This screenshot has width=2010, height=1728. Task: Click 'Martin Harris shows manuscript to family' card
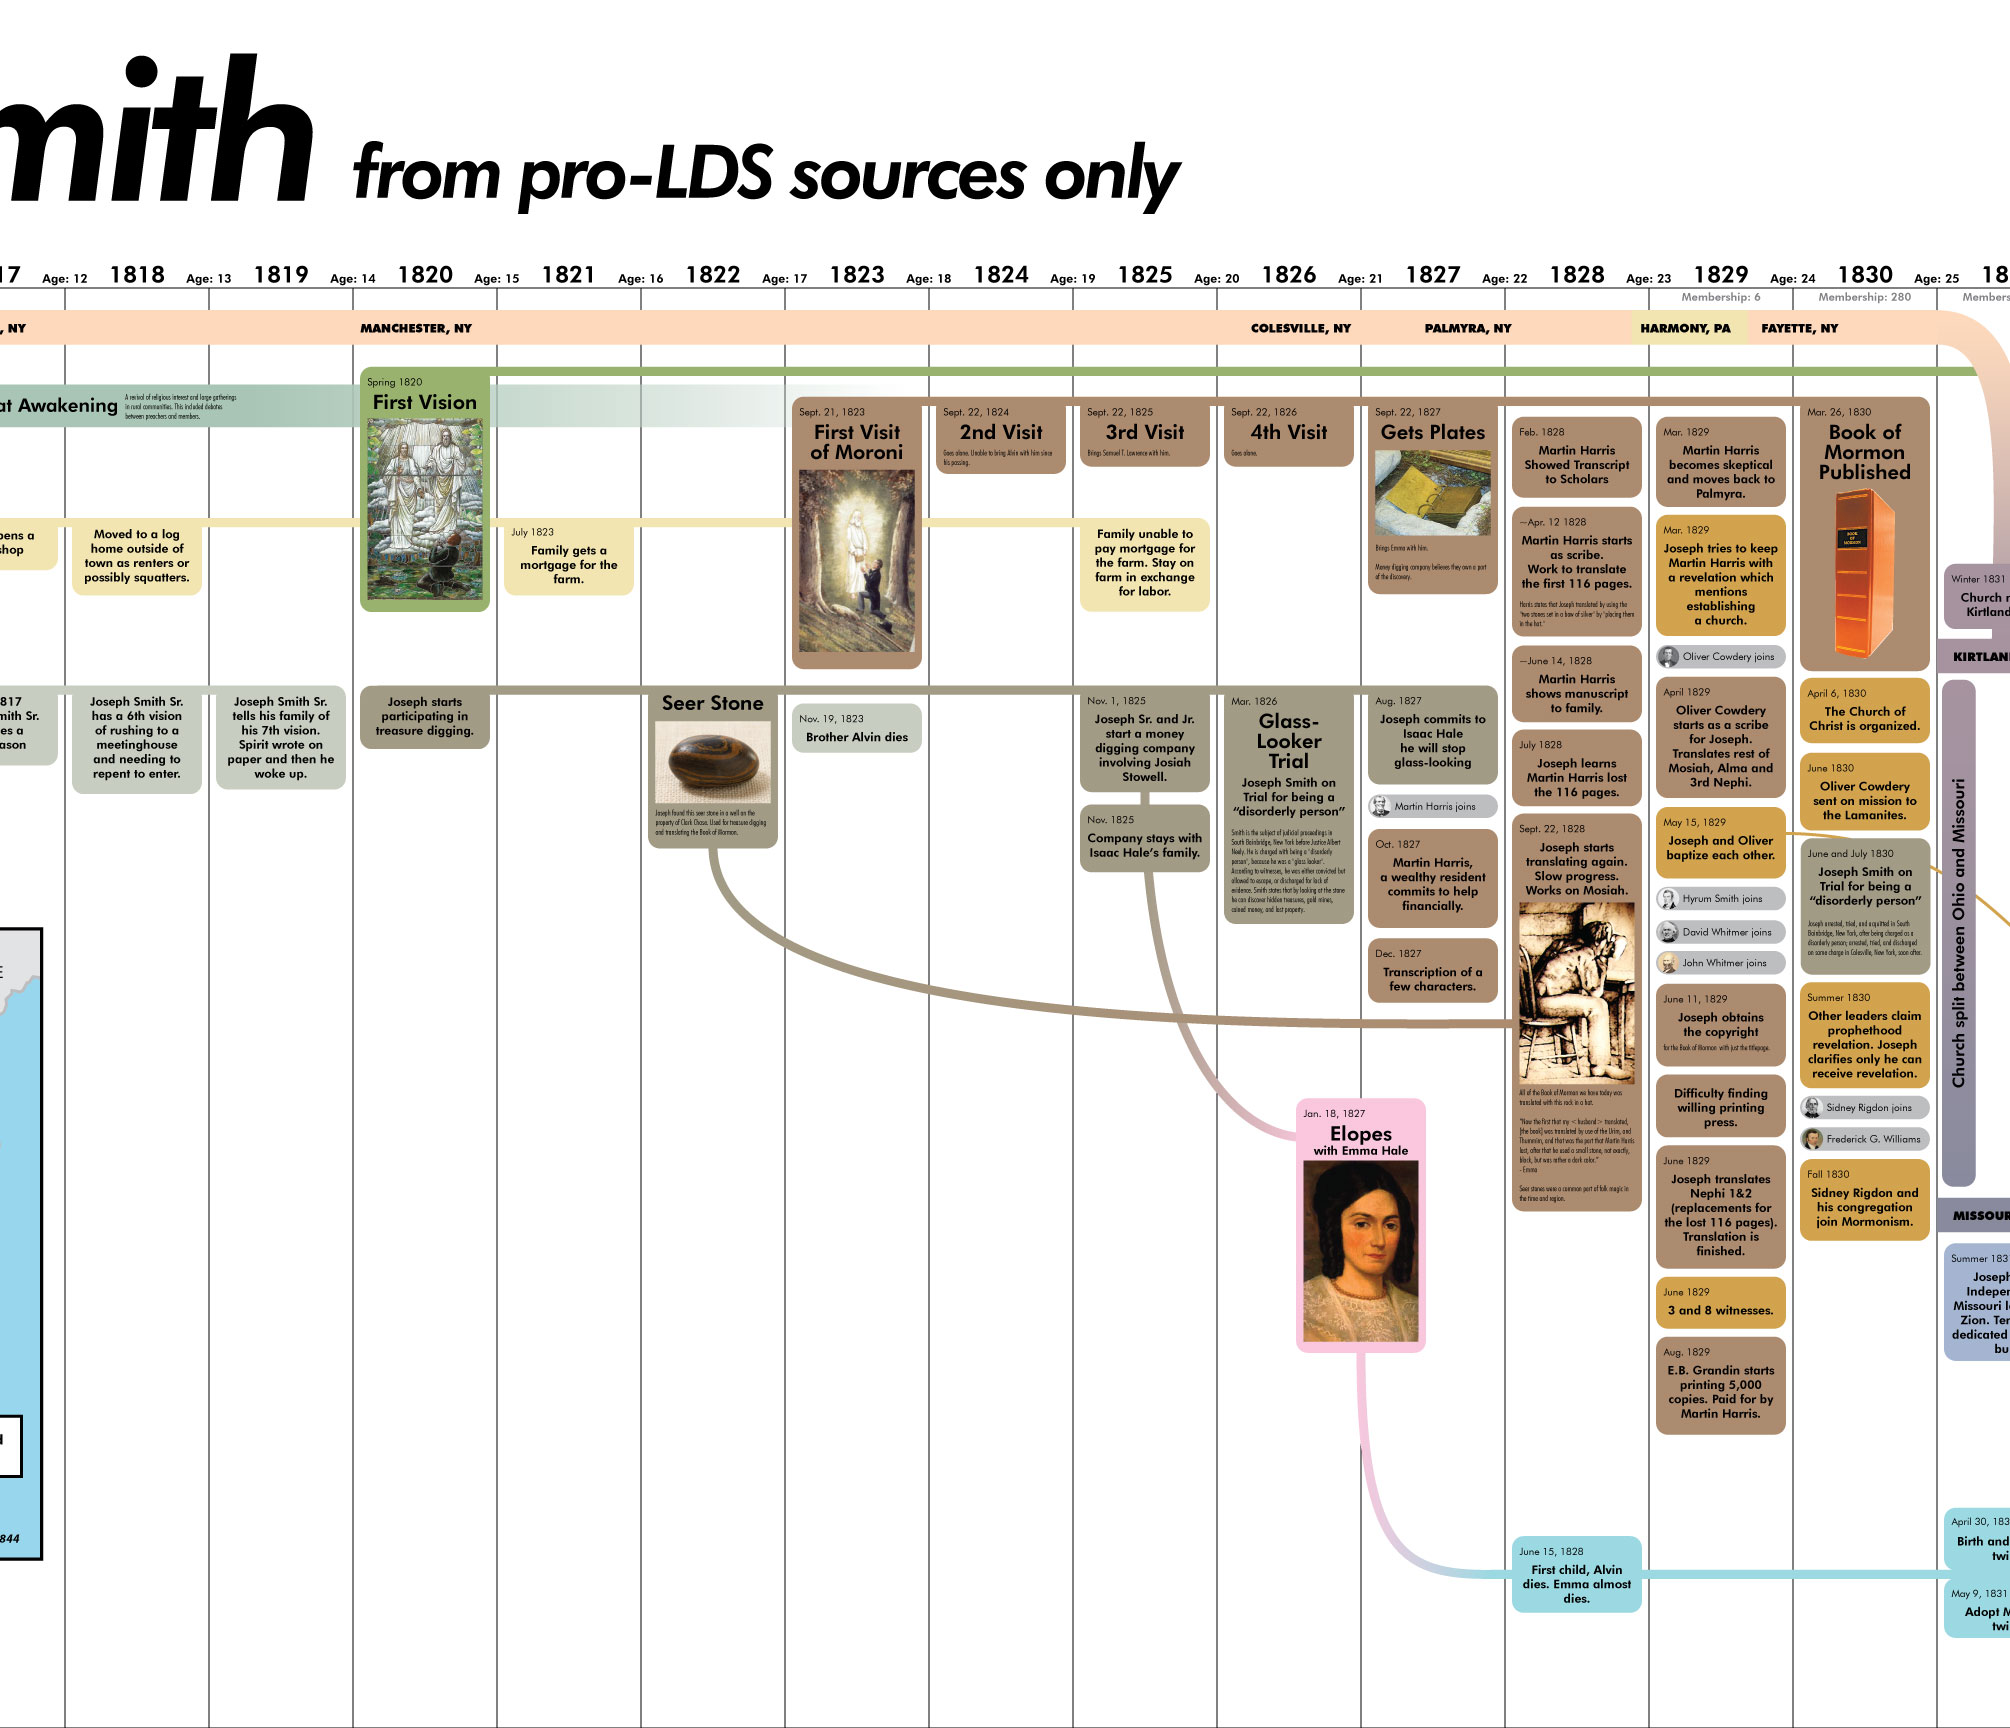pos(1577,684)
